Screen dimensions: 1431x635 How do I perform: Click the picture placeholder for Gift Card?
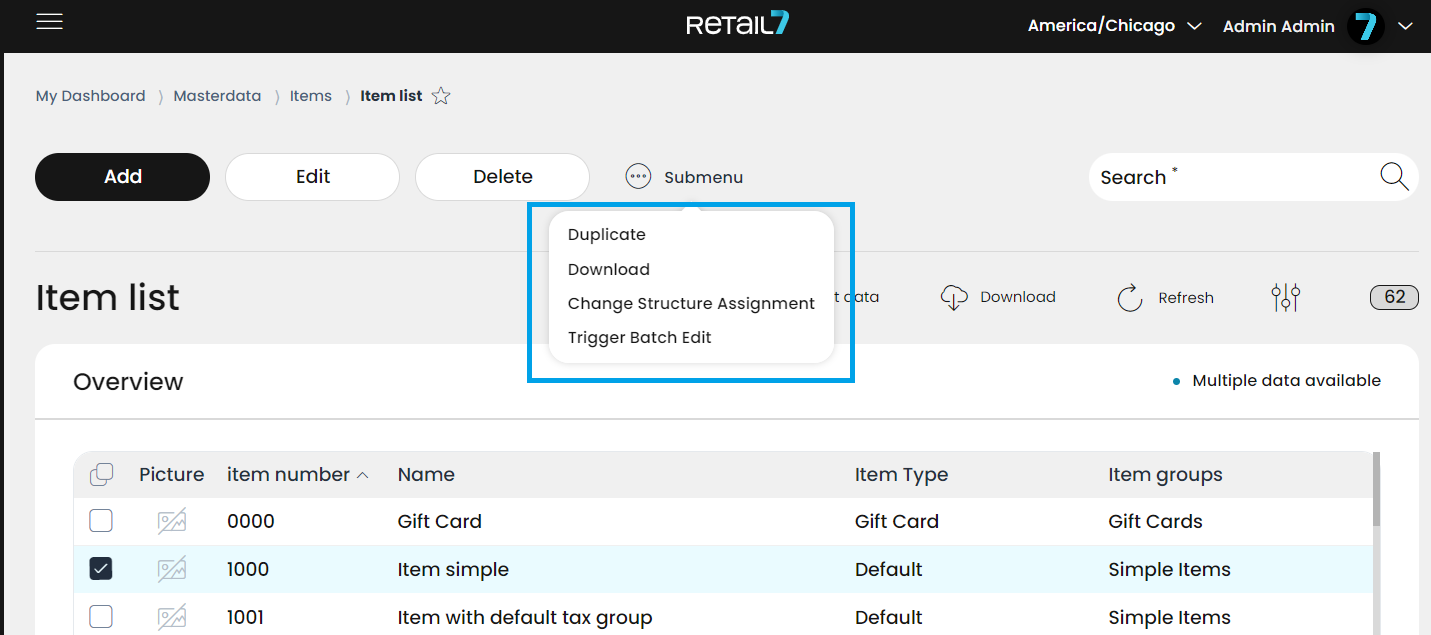(x=172, y=521)
